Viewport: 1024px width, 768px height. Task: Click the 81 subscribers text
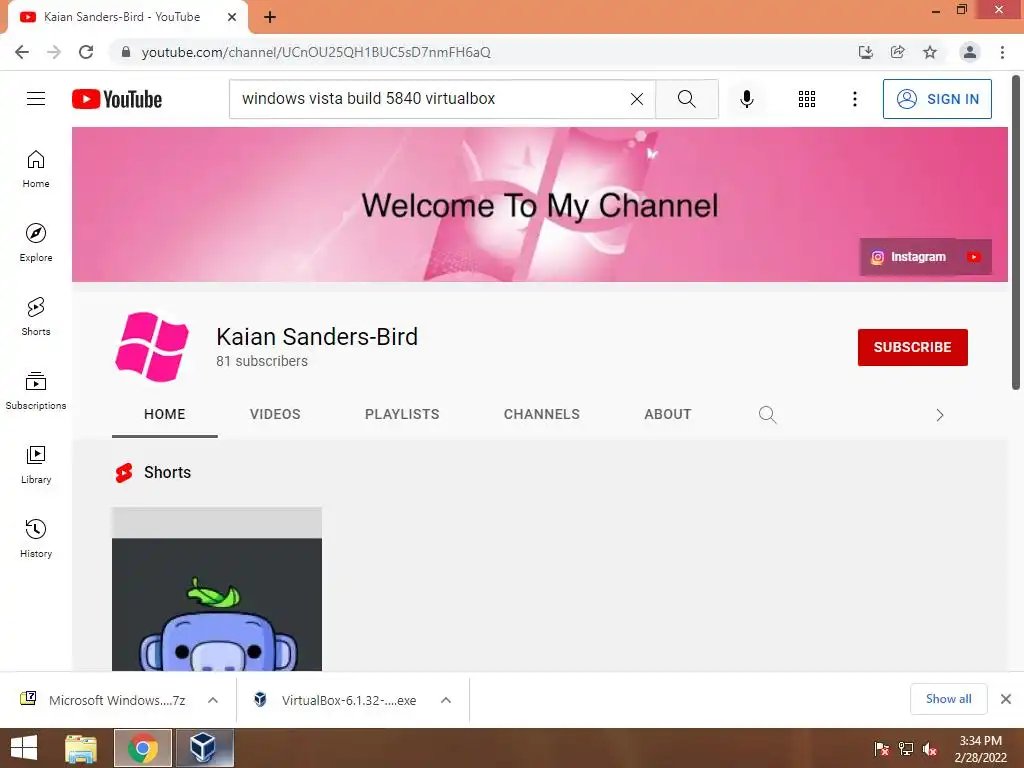pyautogui.click(x=262, y=361)
